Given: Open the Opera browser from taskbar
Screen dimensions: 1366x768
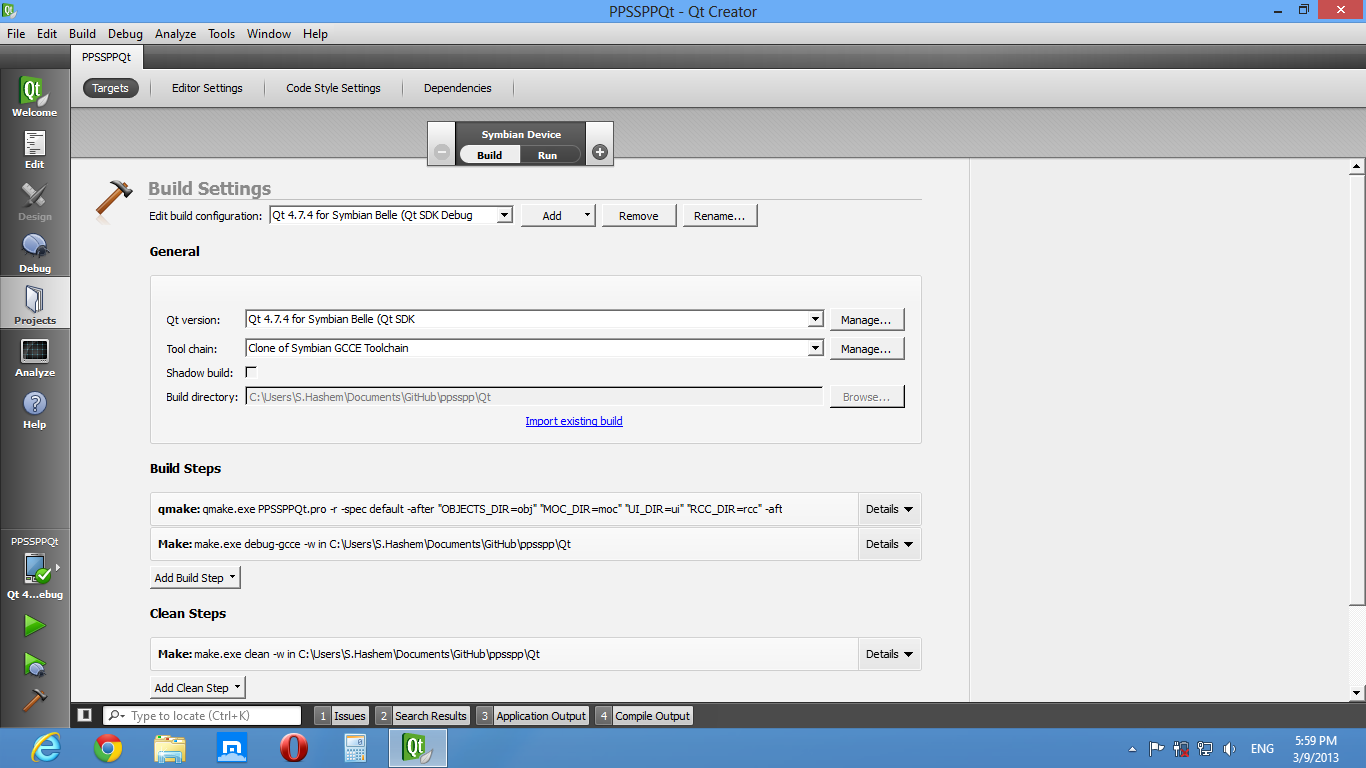Looking at the screenshot, I should tap(294, 748).
